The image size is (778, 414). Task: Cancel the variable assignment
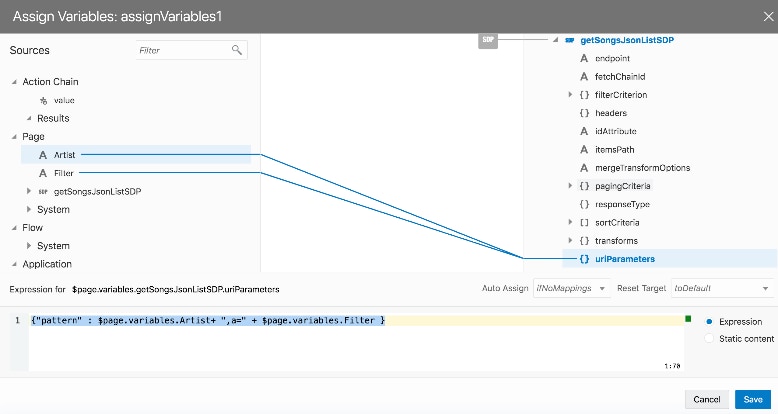pyautogui.click(x=707, y=400)
